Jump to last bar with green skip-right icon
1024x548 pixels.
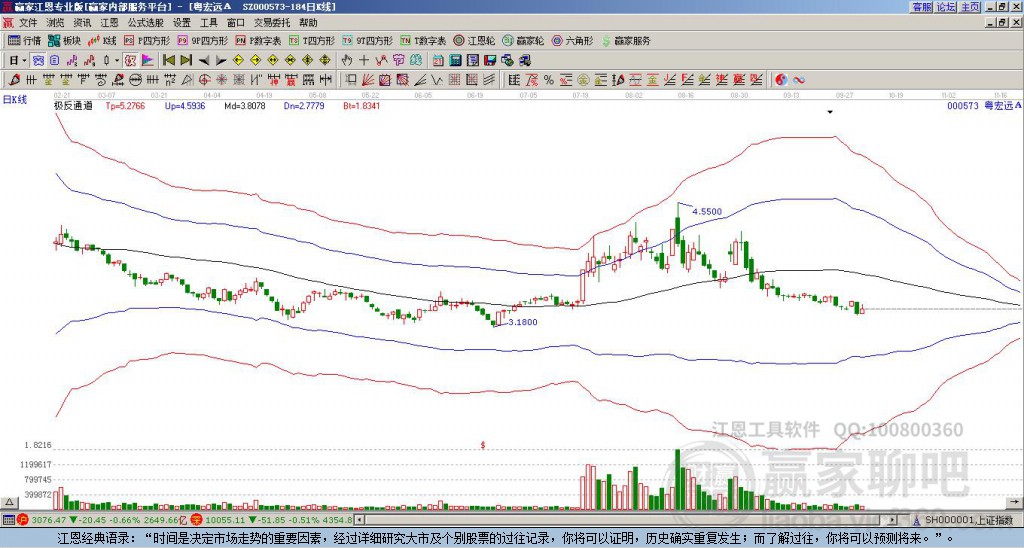(x=185, y=61)
